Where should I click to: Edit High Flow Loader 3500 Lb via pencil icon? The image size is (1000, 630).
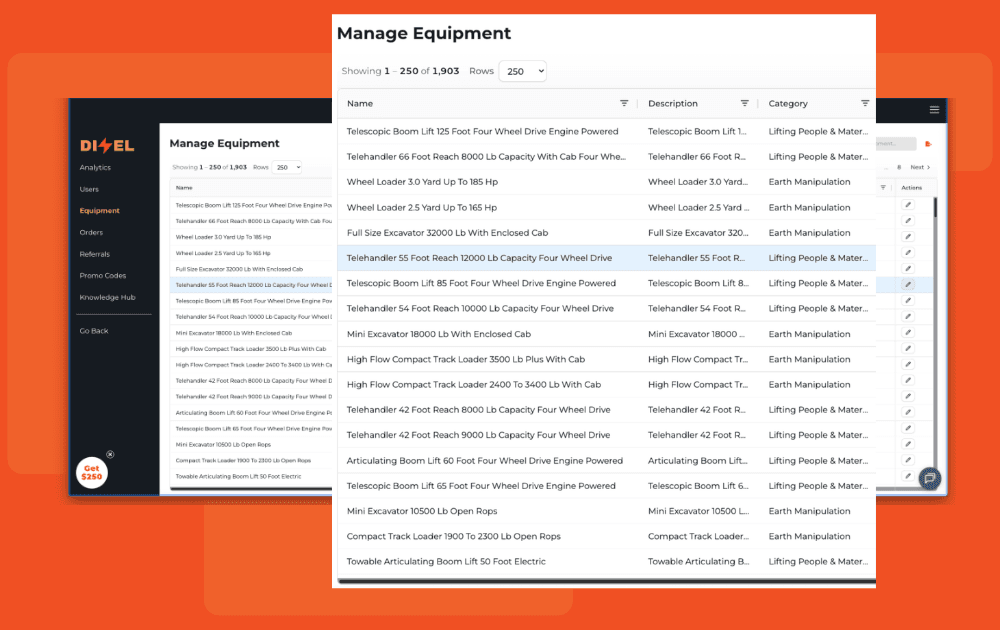tap(908, 348)
